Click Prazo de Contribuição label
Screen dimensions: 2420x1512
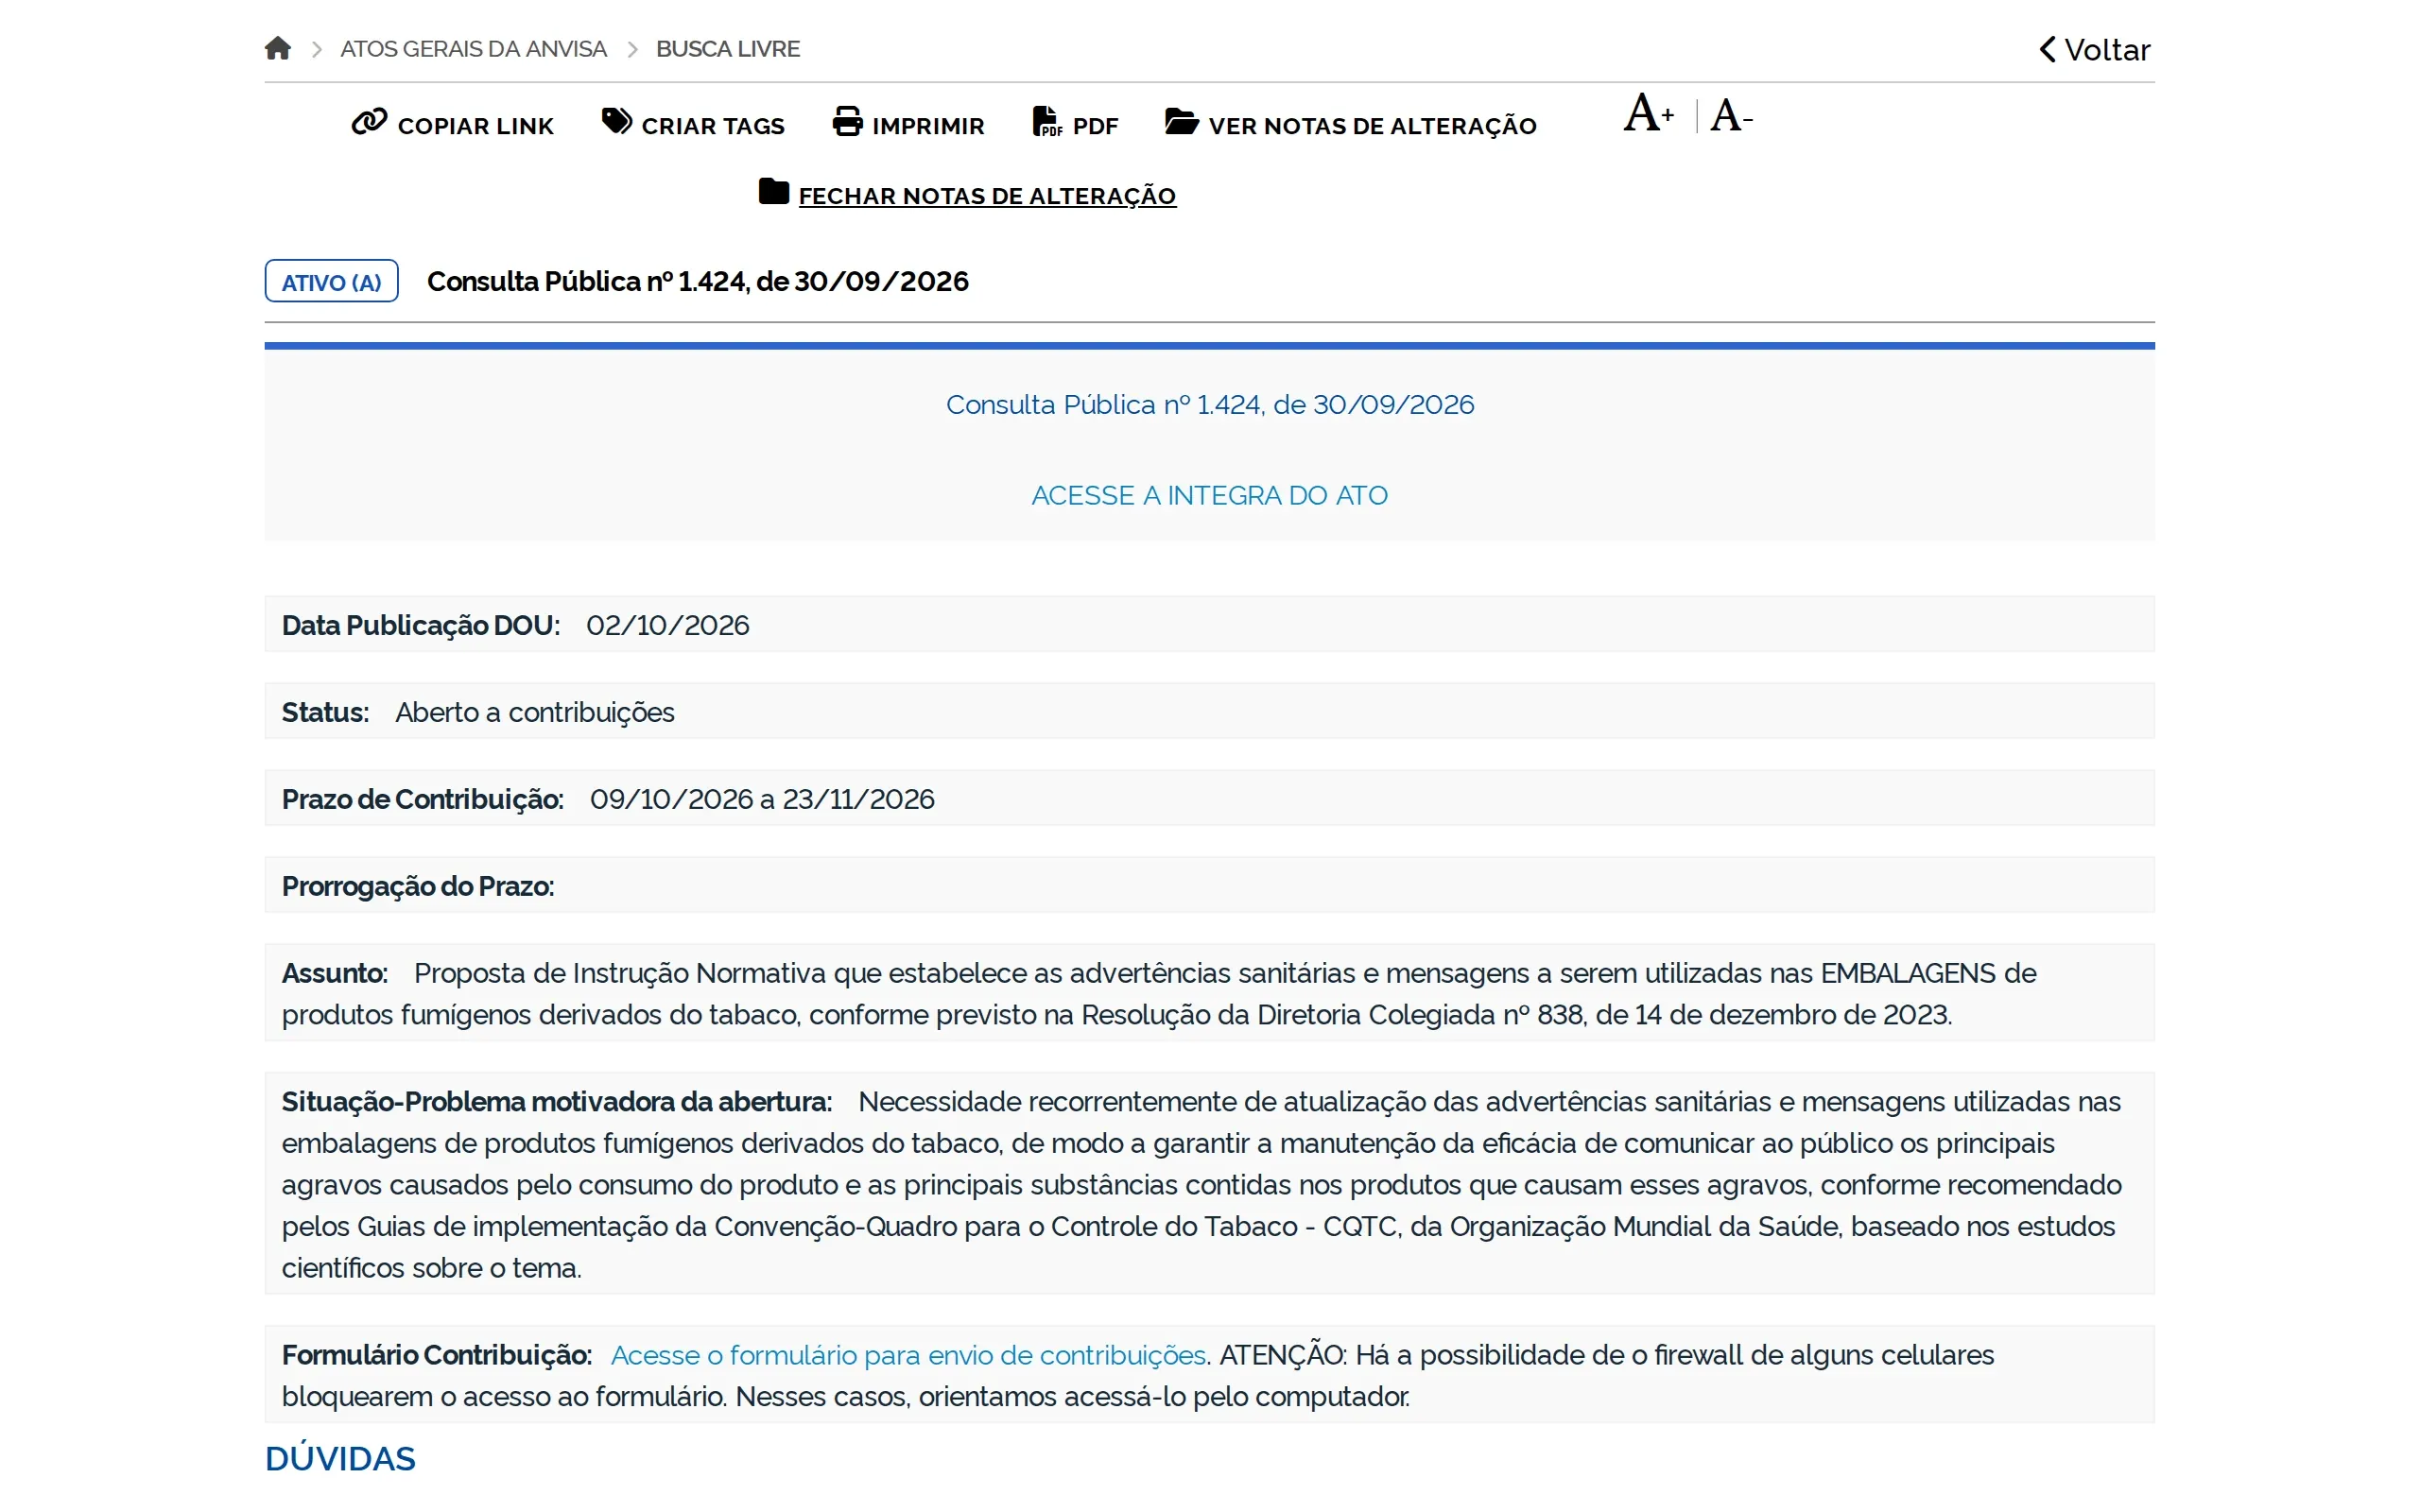(422, 800)
